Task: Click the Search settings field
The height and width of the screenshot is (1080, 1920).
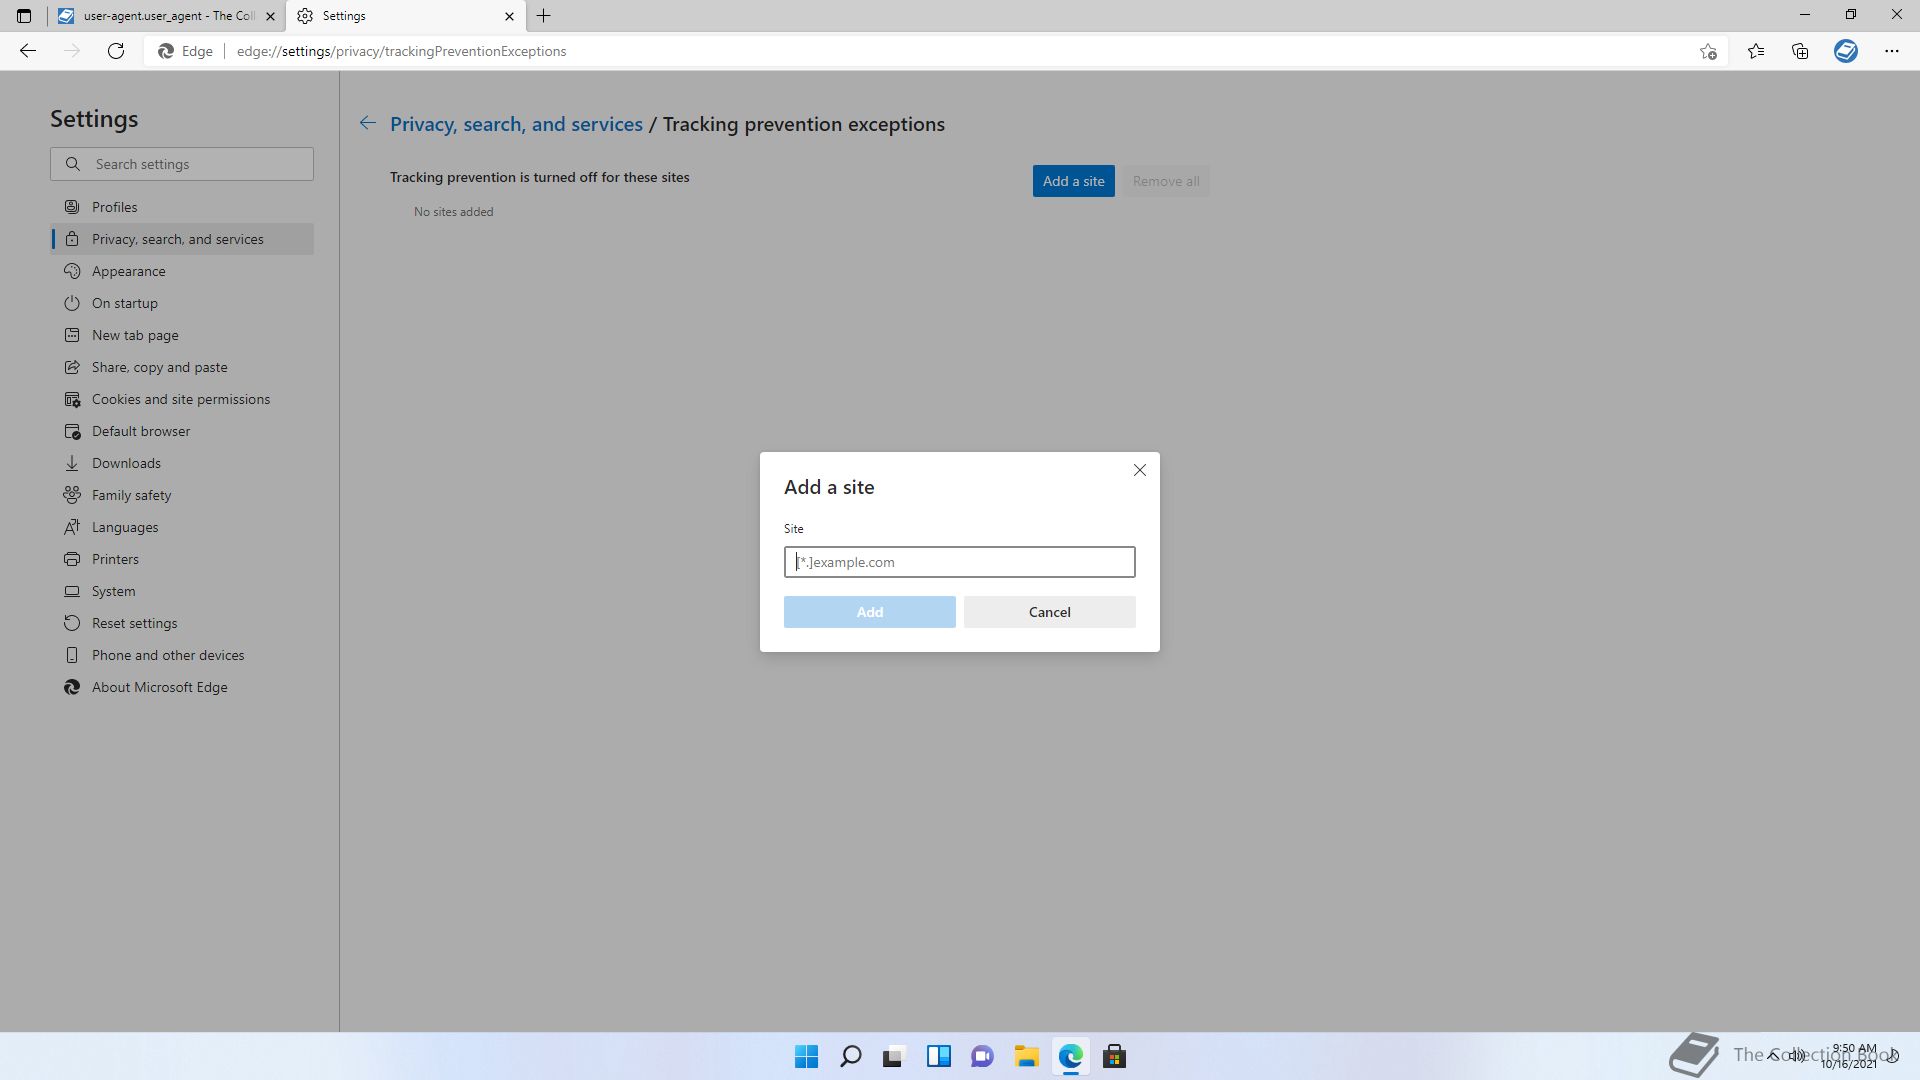Action: pyautogui.click(x=182, y=164)
